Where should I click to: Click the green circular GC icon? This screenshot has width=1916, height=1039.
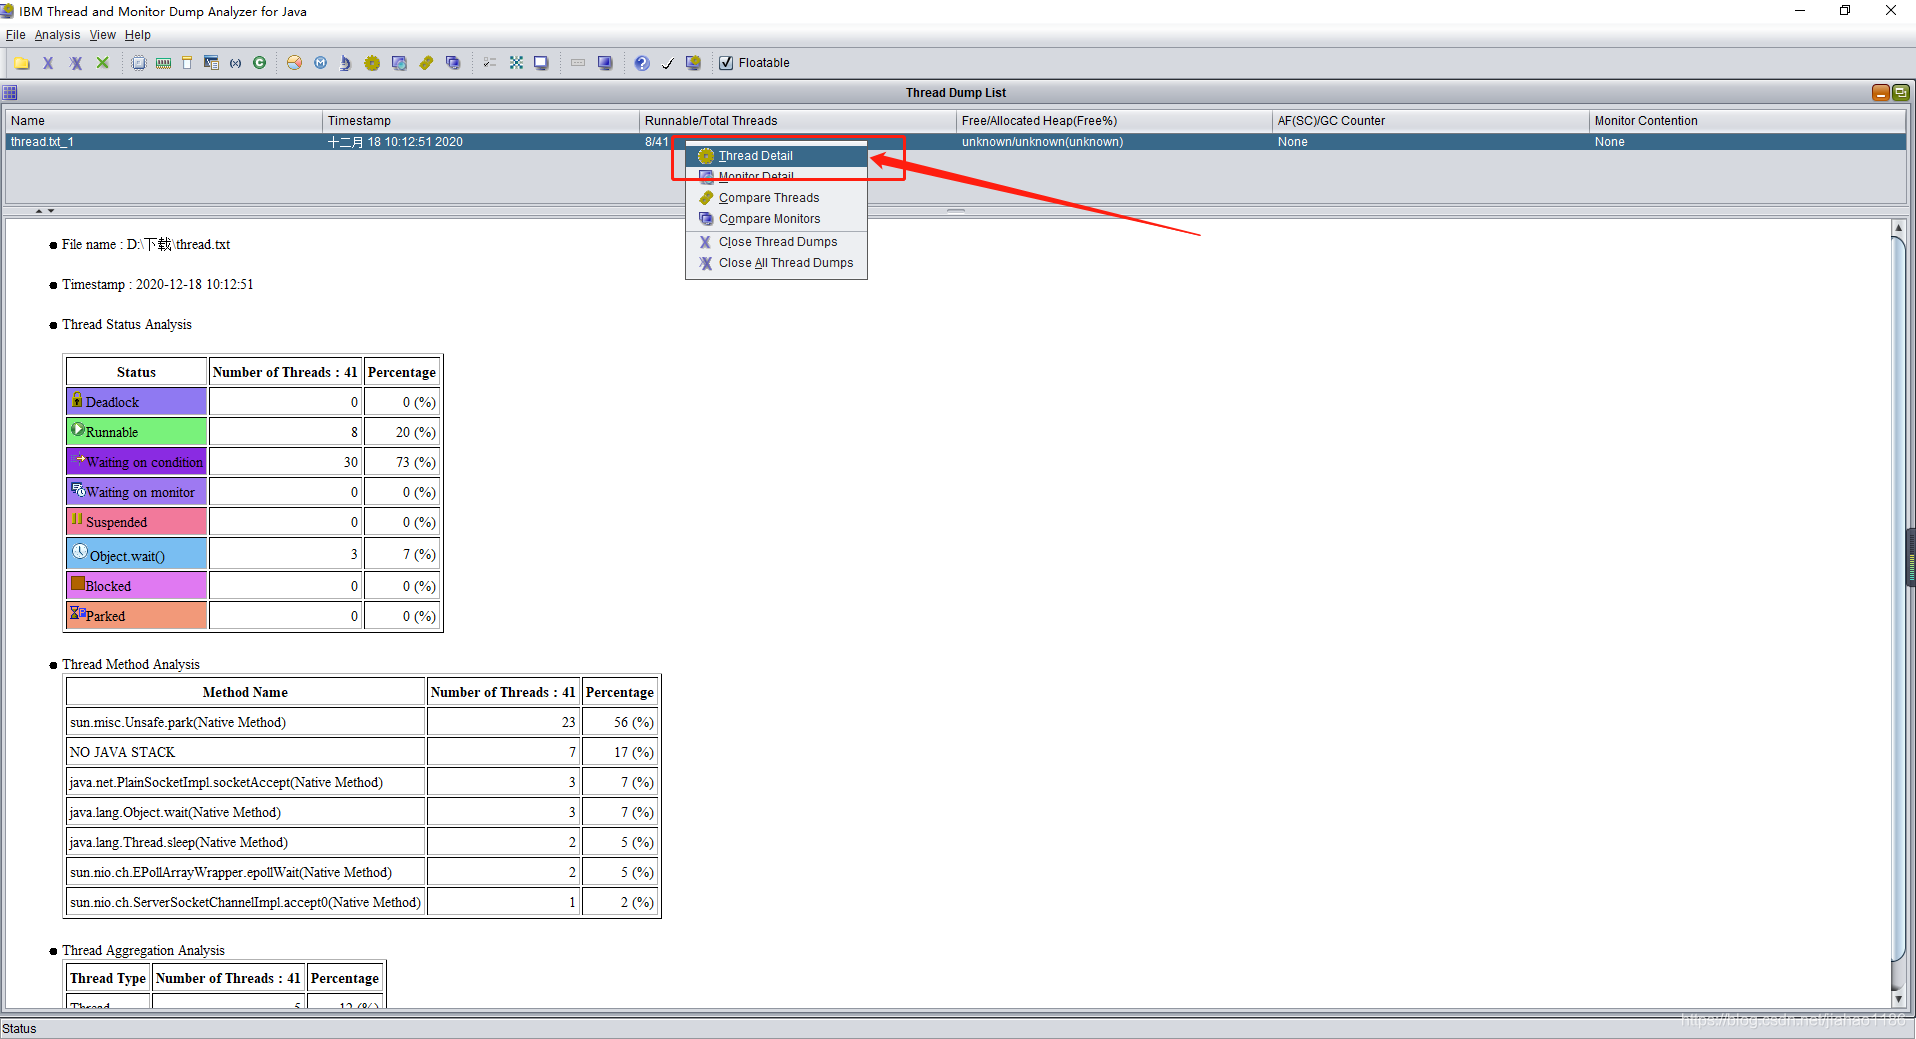pos(260,63)
